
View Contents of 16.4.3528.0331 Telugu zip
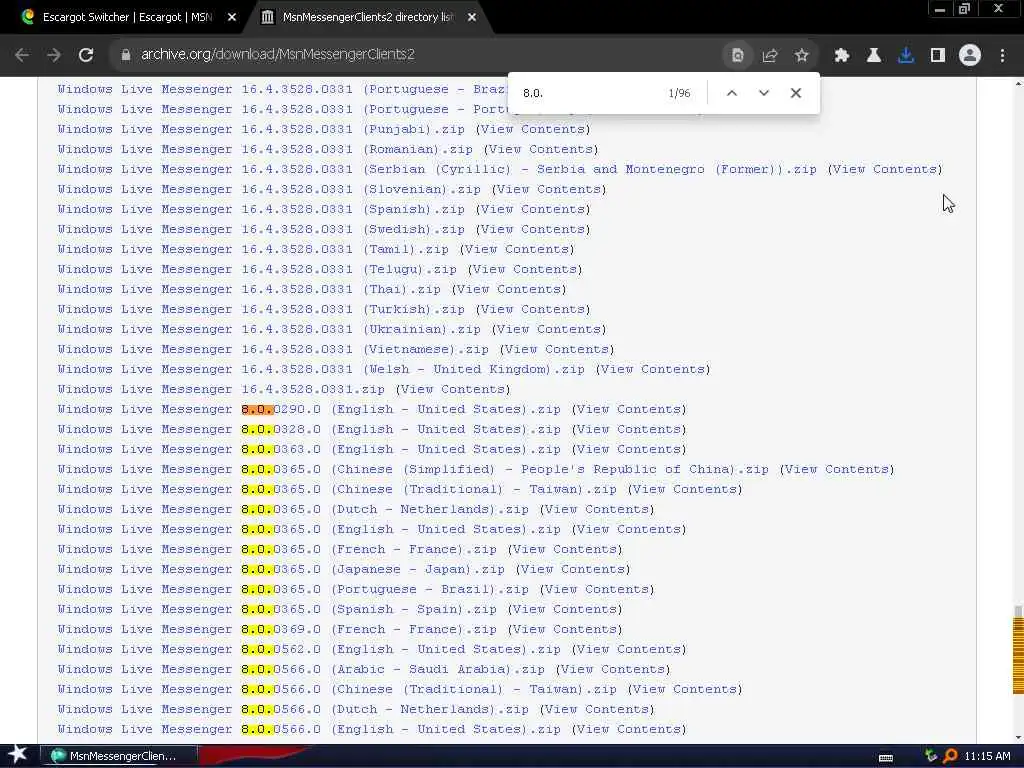(525, 270)
